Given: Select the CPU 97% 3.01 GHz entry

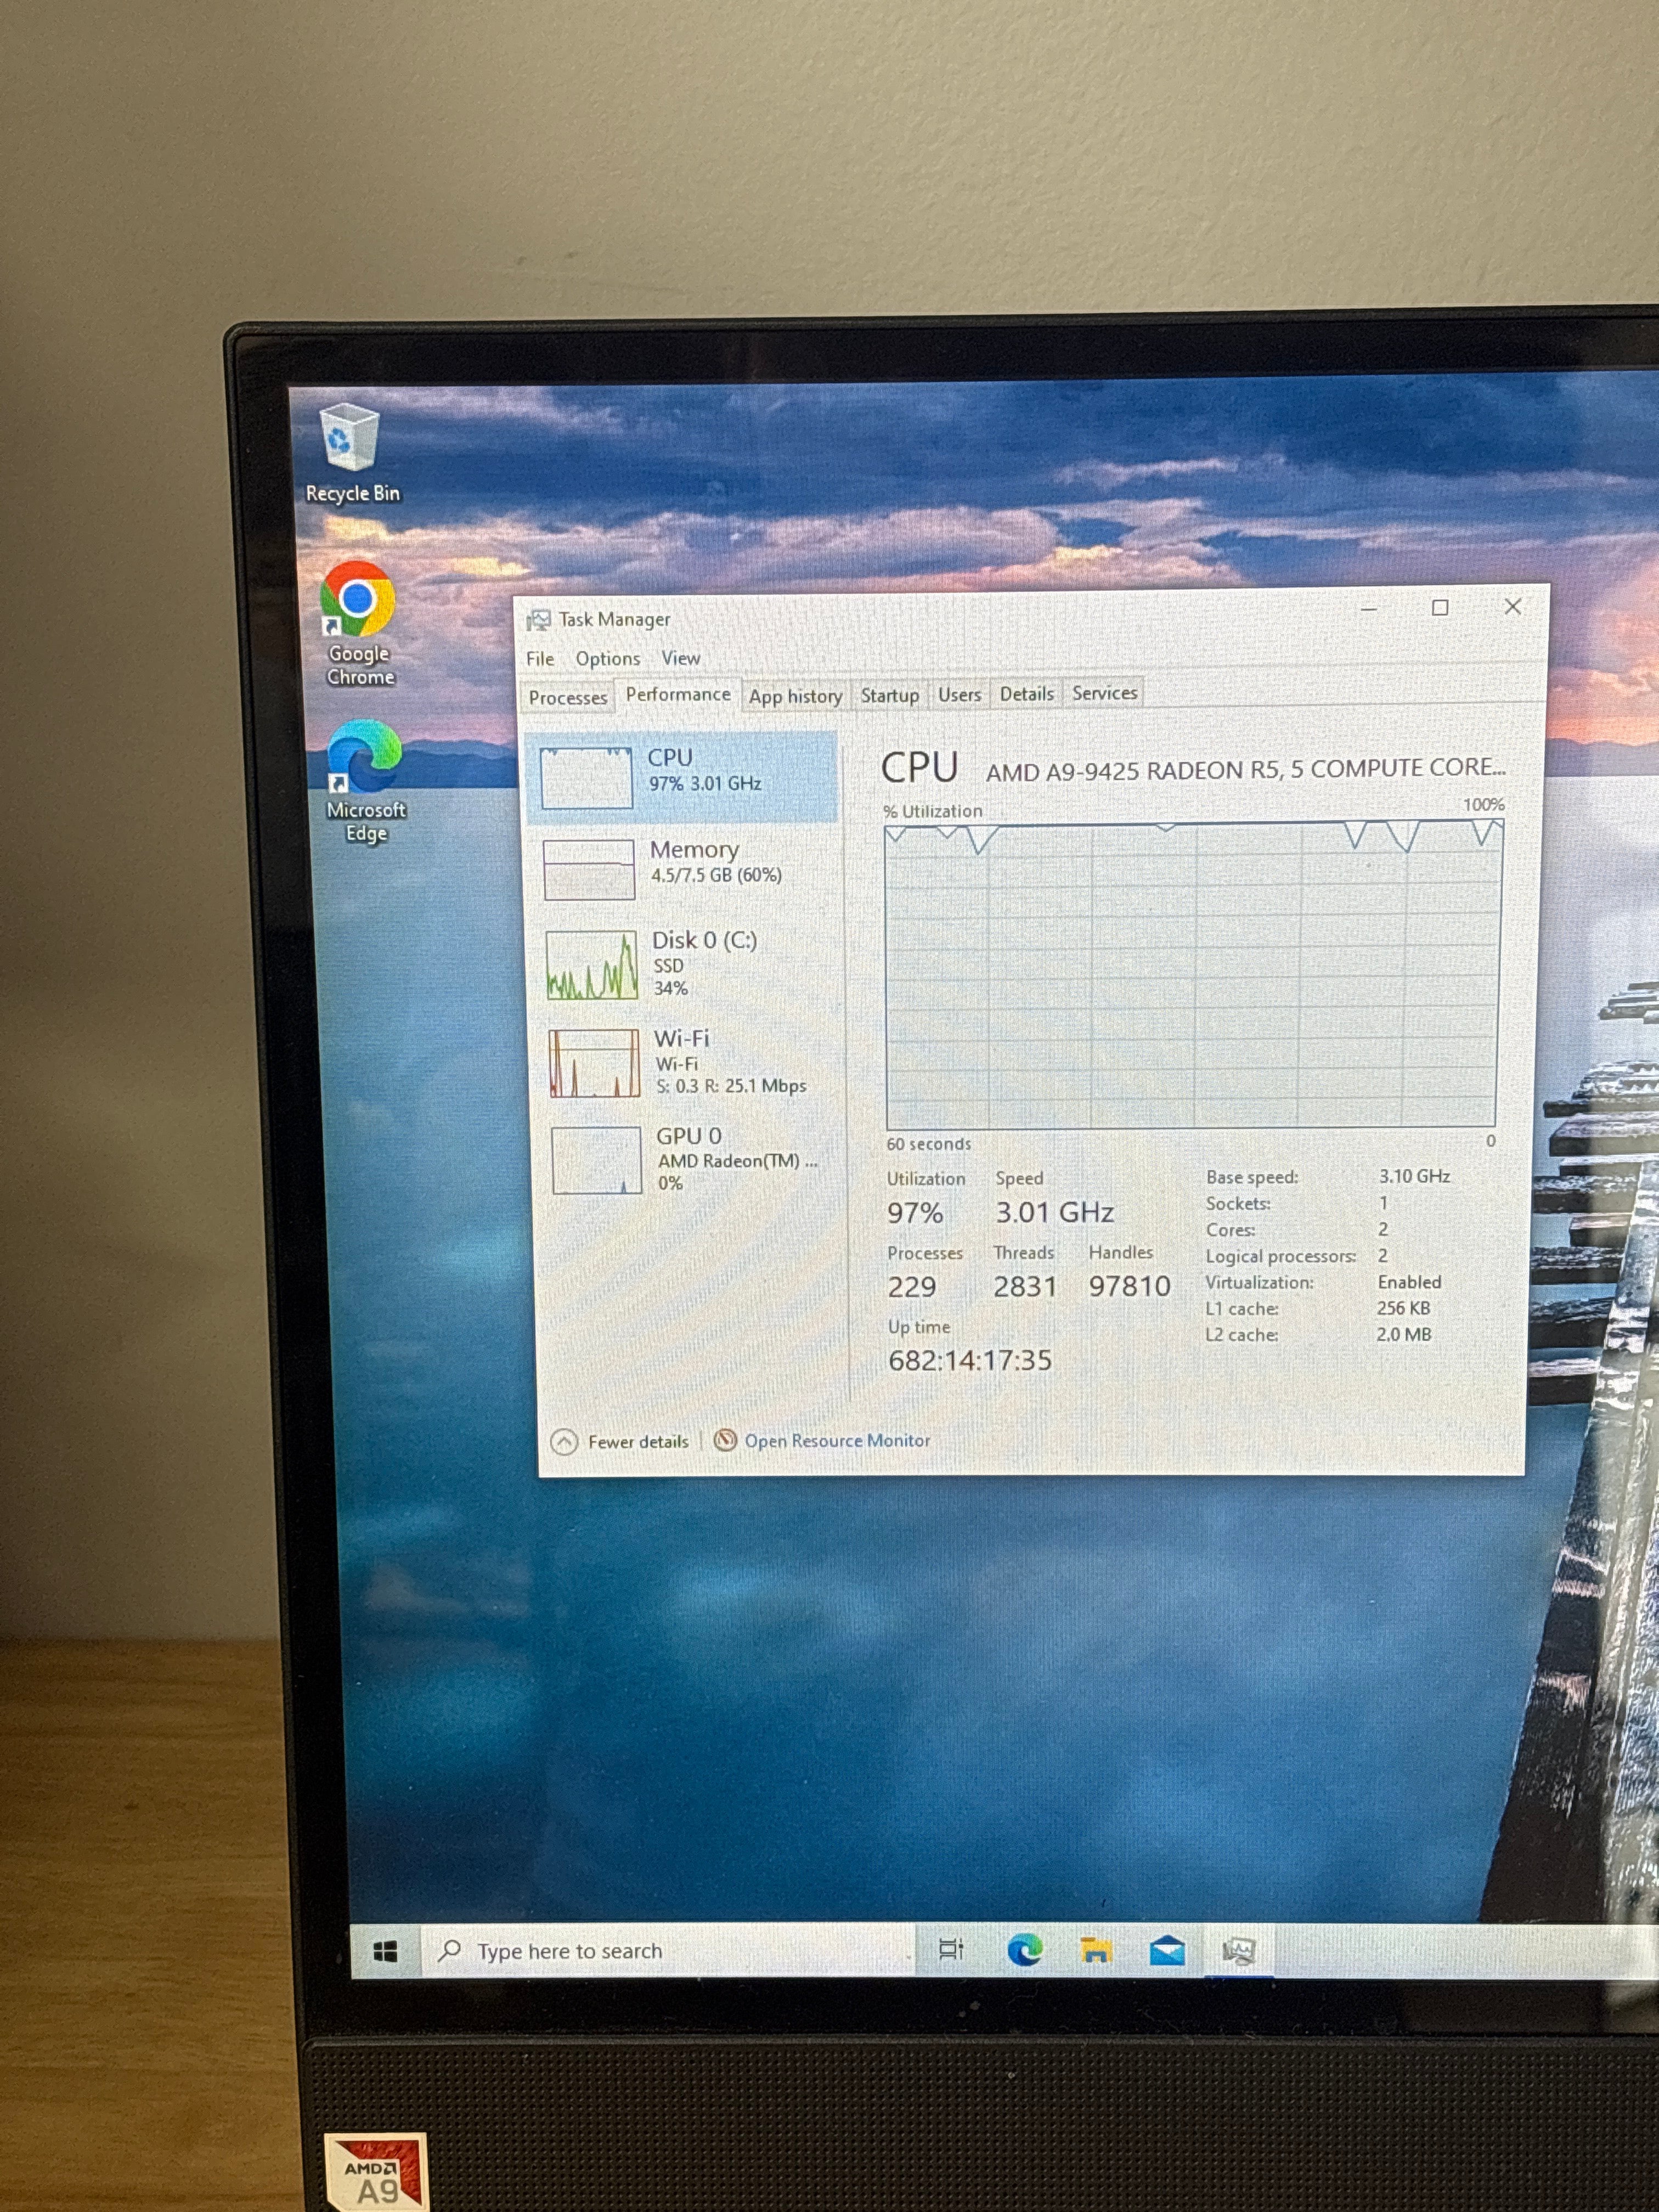Looking at the screenshot, I should pos(682,777).
